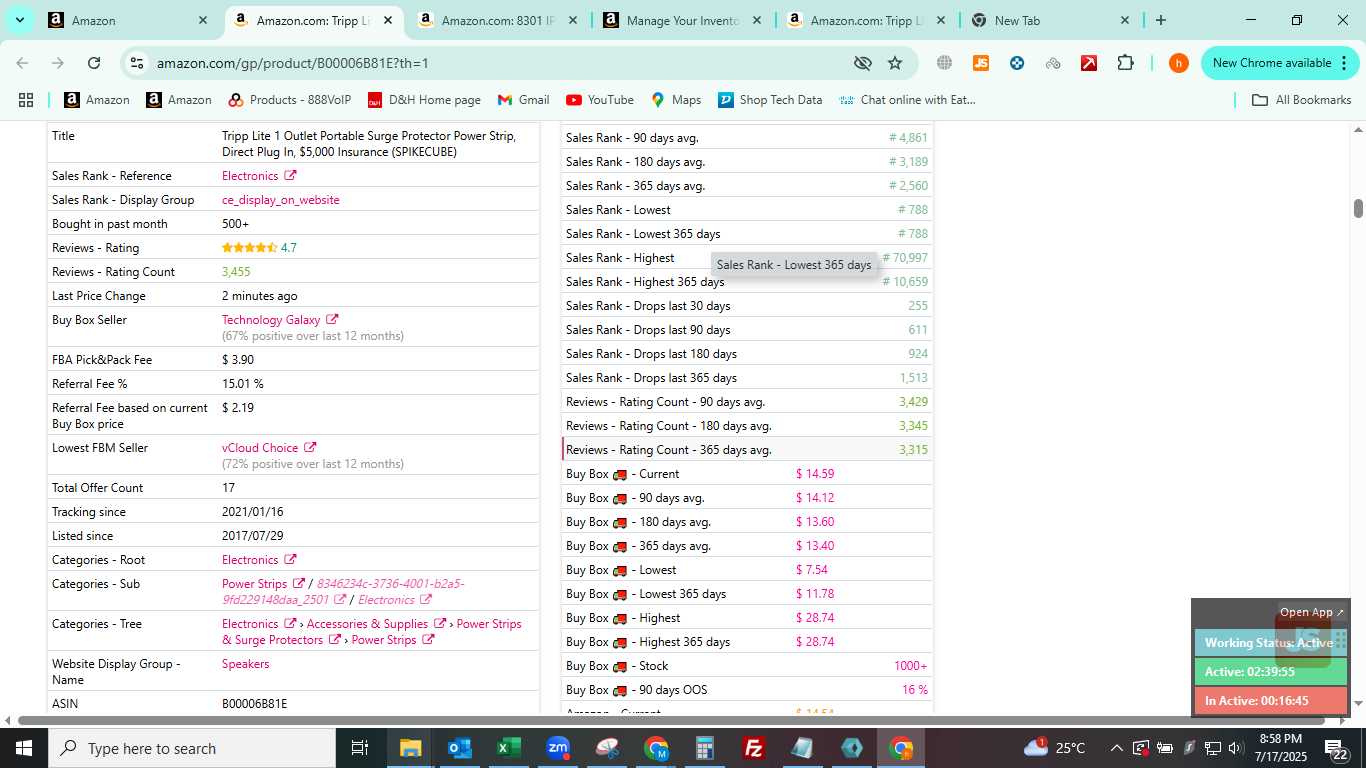Close the New Tab tab
This screenshot has width=1366, height=768.
[1125, 20]
